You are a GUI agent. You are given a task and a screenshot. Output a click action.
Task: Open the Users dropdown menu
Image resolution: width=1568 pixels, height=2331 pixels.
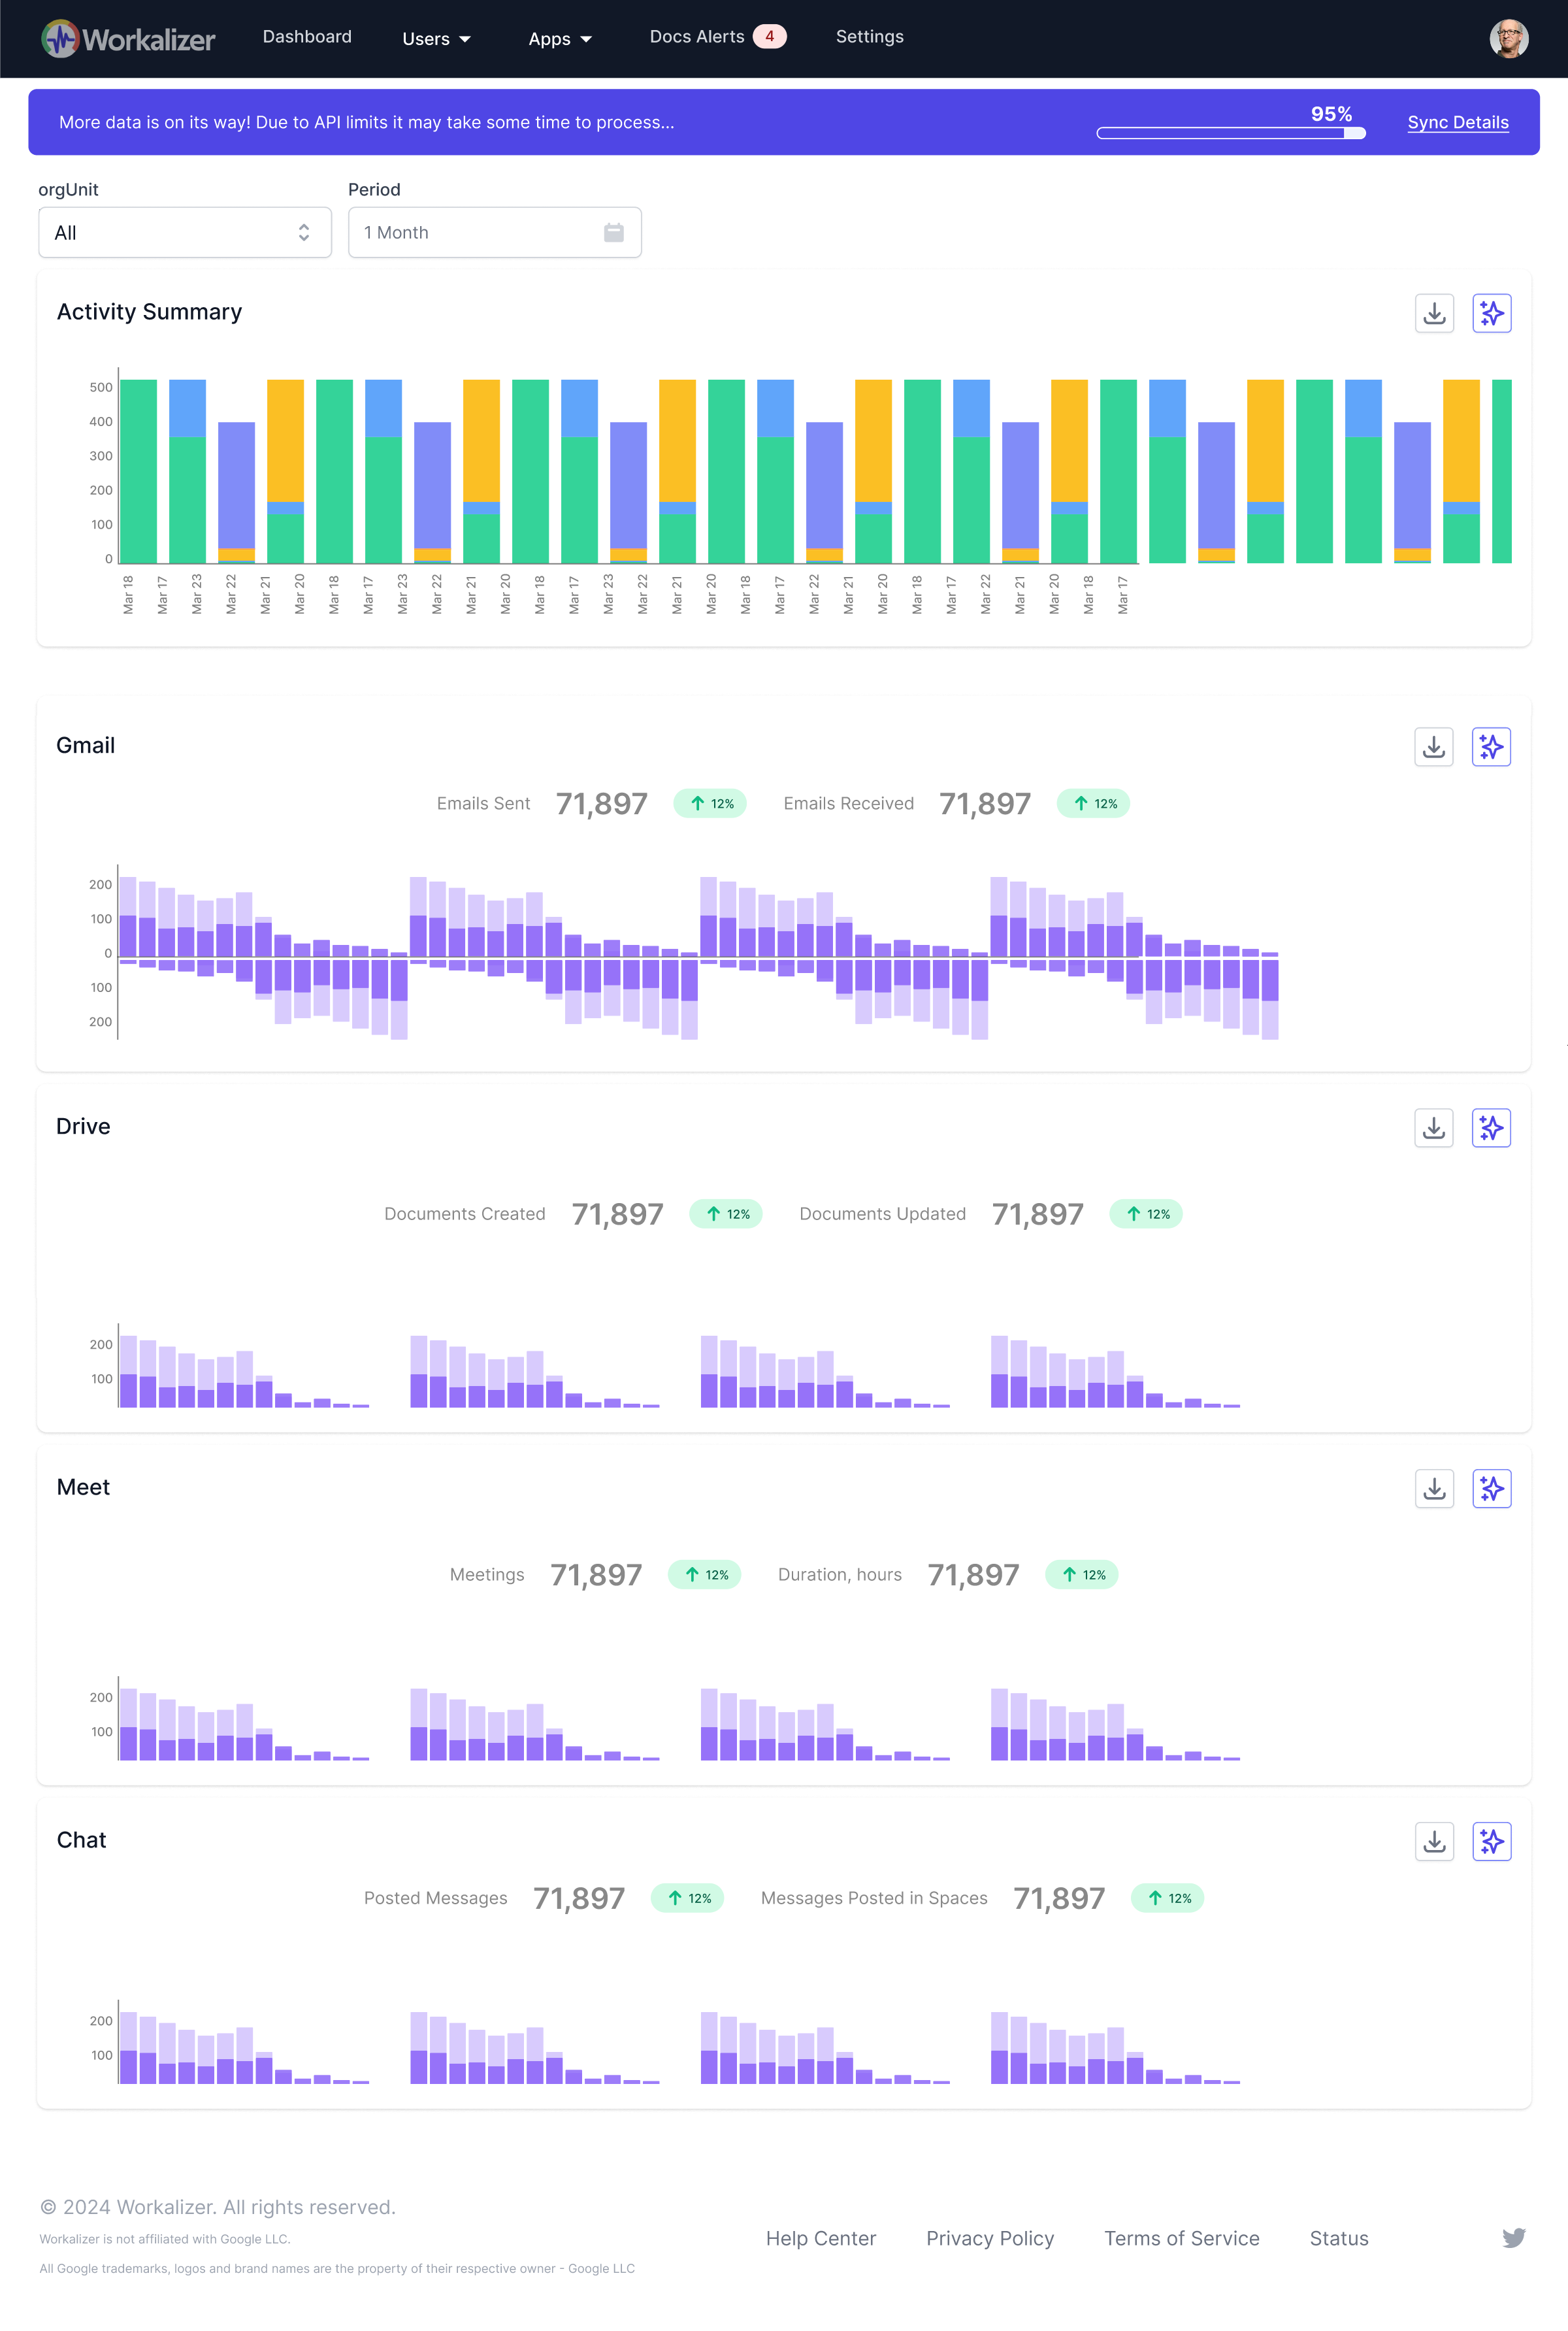[x=435, y=38]
